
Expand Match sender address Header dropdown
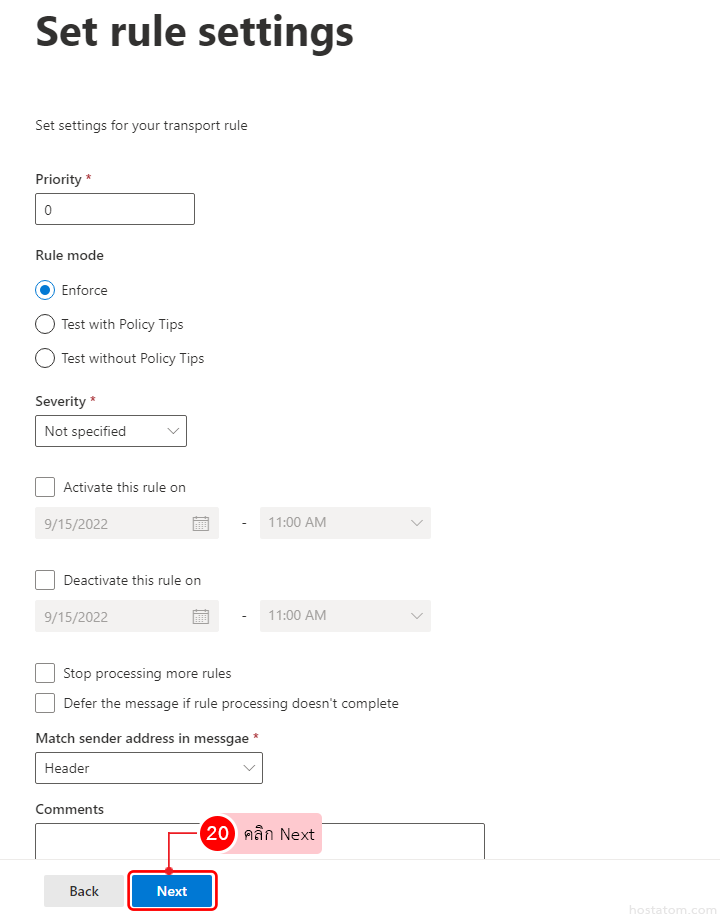148,768
